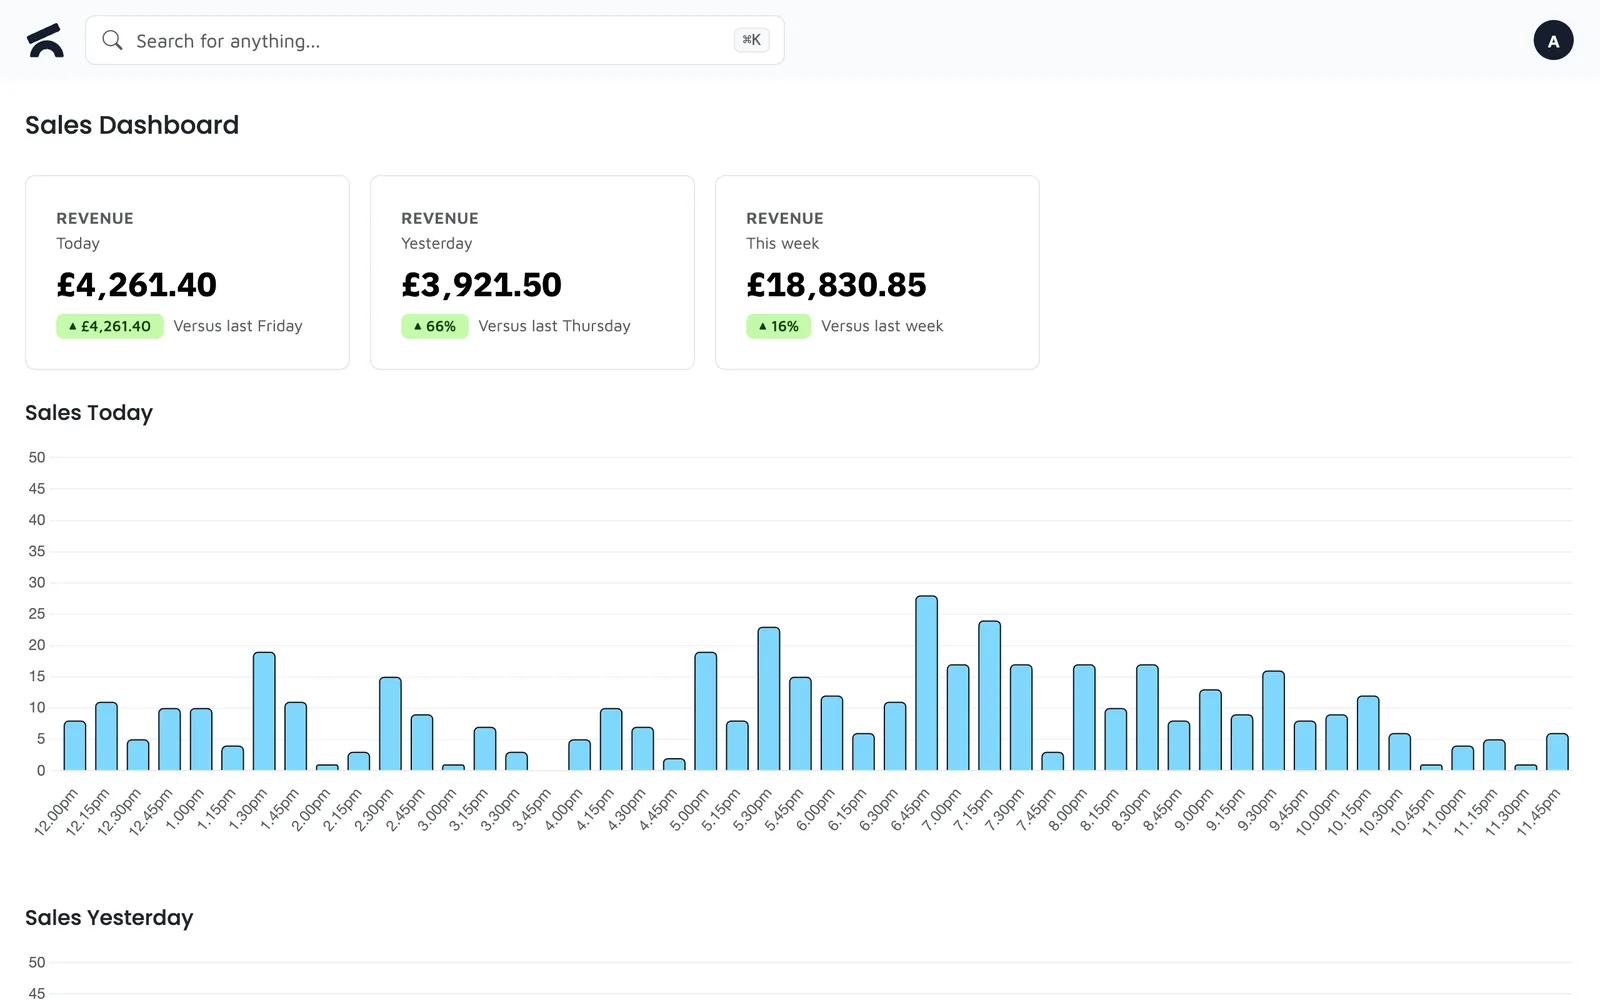Click the 12.00pm bar in Sales Today
The height and width of the screenshot is (1000, 1600).
tap(75, 746)
